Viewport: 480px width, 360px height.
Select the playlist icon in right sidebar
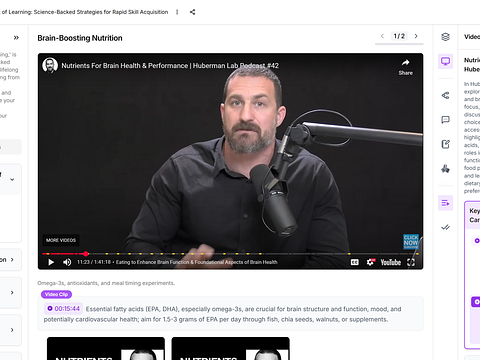(x=445, y=203)
